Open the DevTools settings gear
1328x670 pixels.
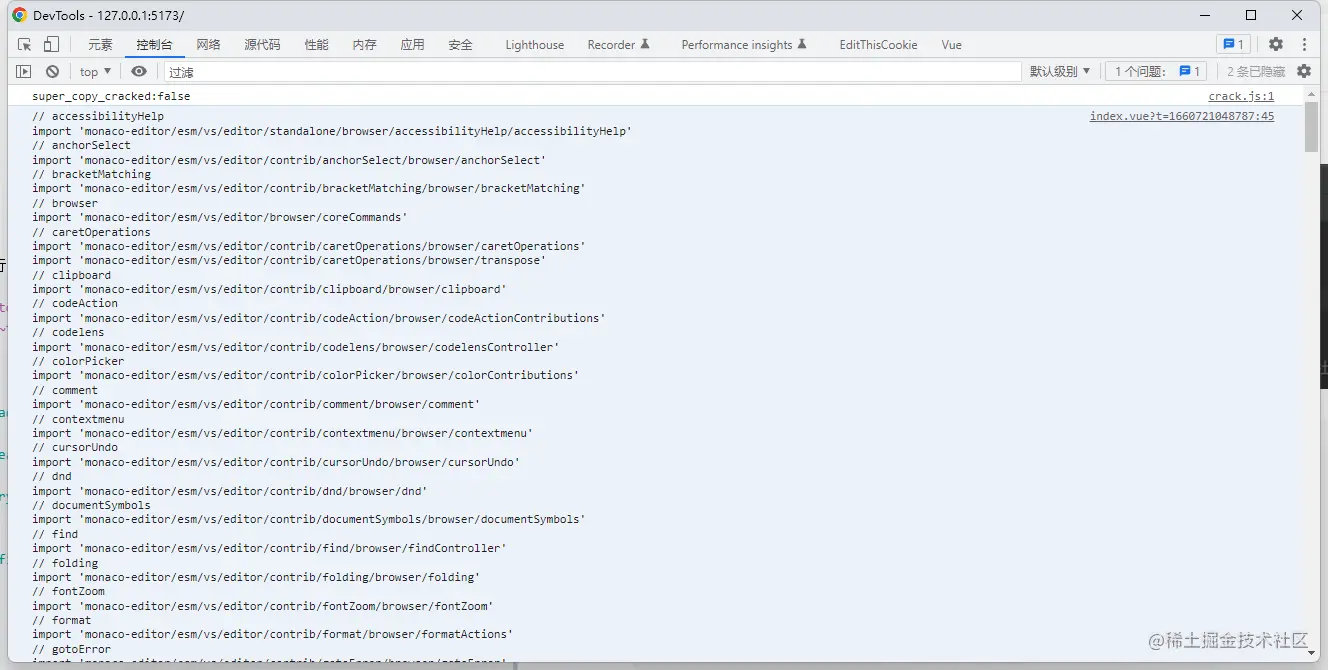coord(1275,45)
